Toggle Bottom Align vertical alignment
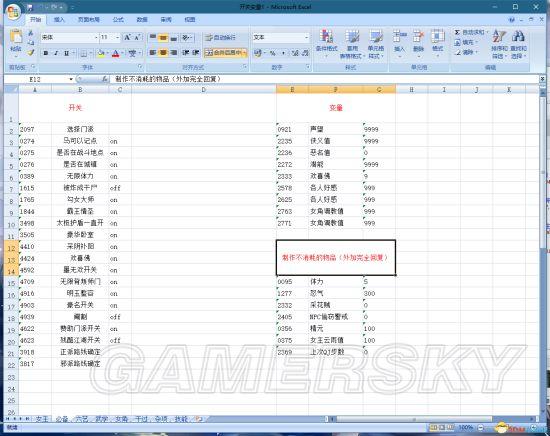Screen dimensions: 550x436 click(x=173, y=37)
